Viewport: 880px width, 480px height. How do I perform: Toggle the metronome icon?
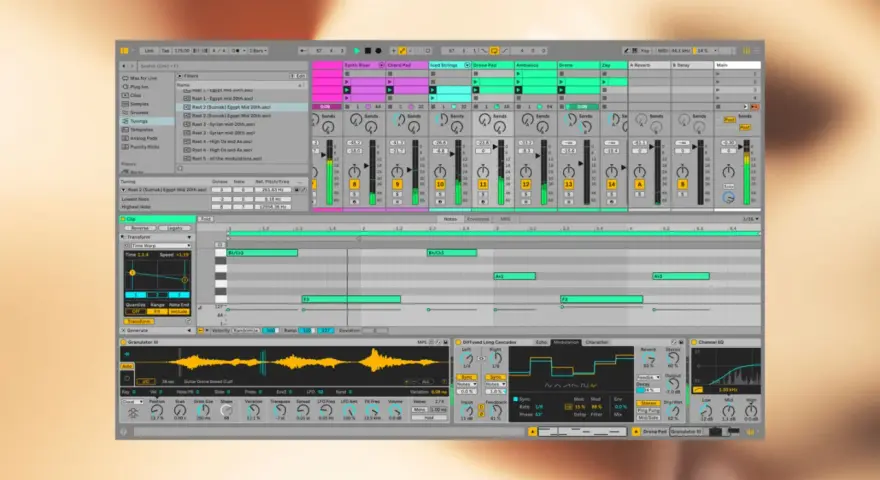(x=237, y=51)
